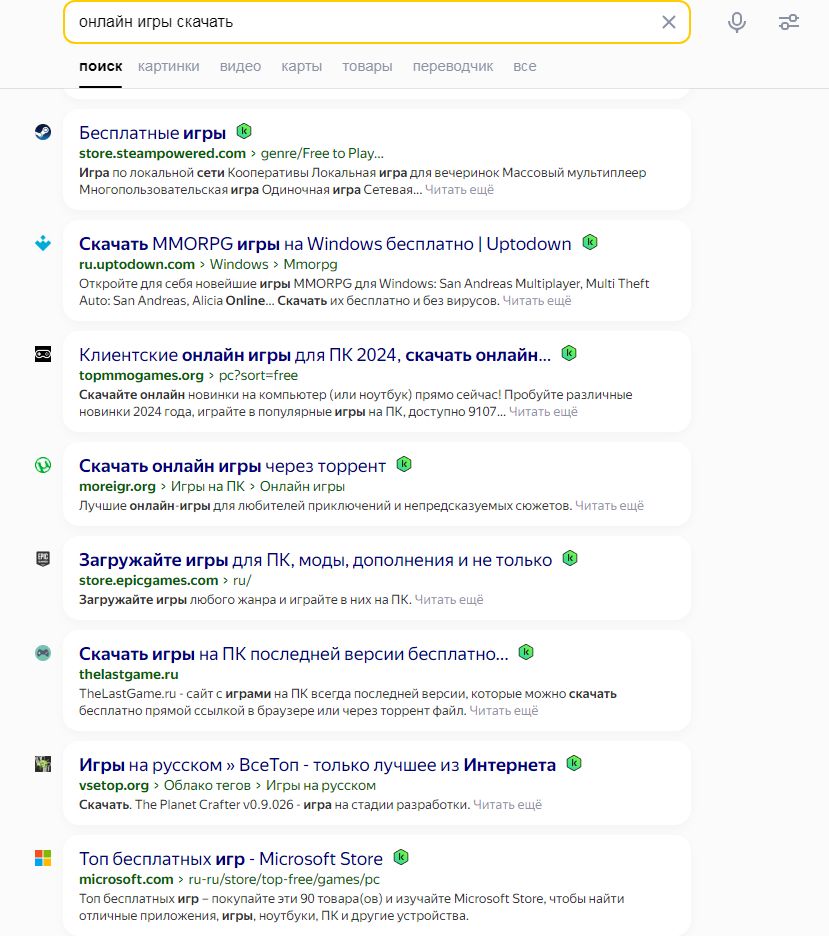This screenshot has width=829, height=936.
Task: Click the Uptodown favicon icon
Action: [43, 243]
